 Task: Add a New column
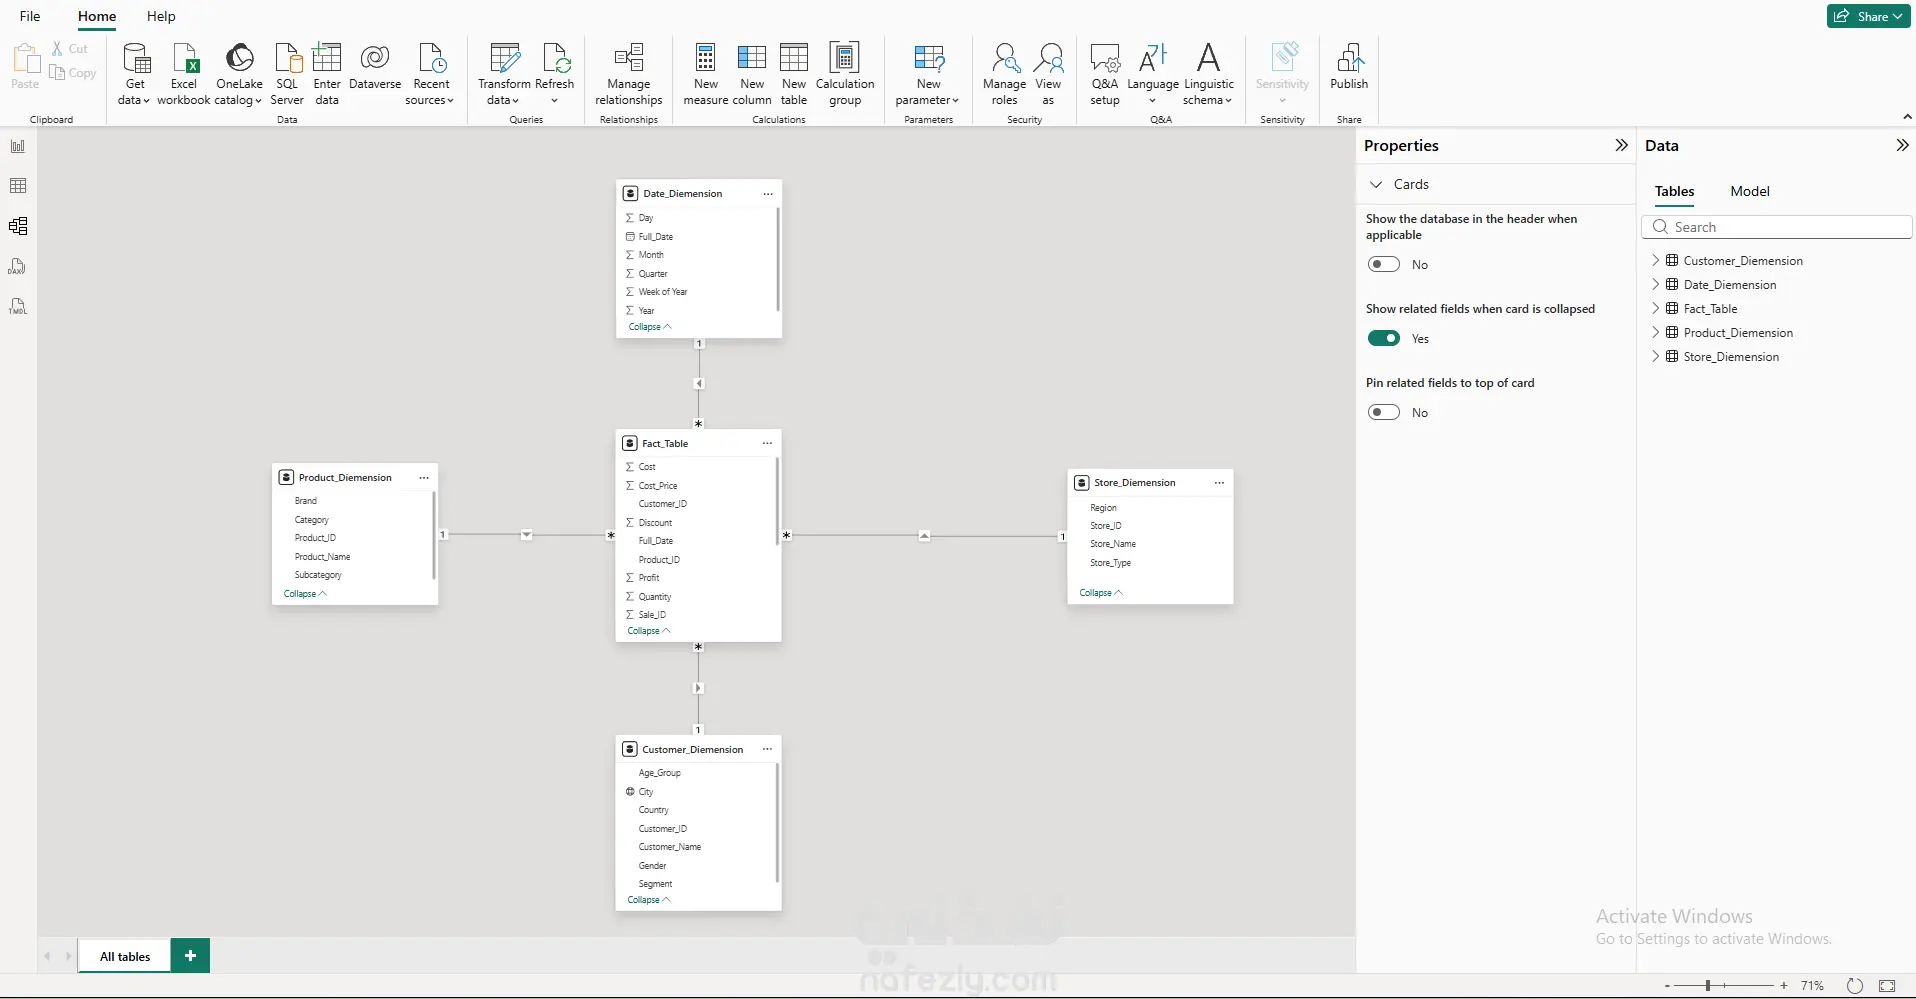click(752, 73)
